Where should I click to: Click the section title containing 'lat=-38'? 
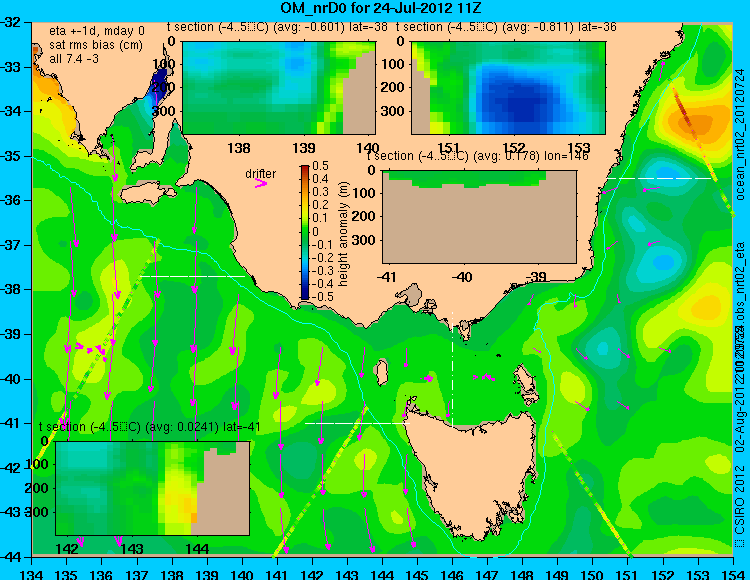[x=277, y=27]
